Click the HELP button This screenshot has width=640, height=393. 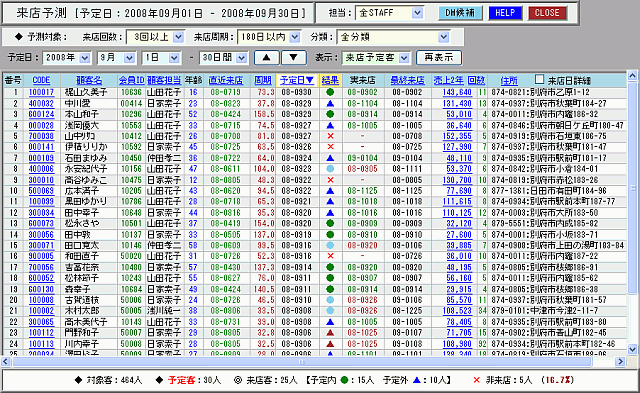(x=505, y=13)
